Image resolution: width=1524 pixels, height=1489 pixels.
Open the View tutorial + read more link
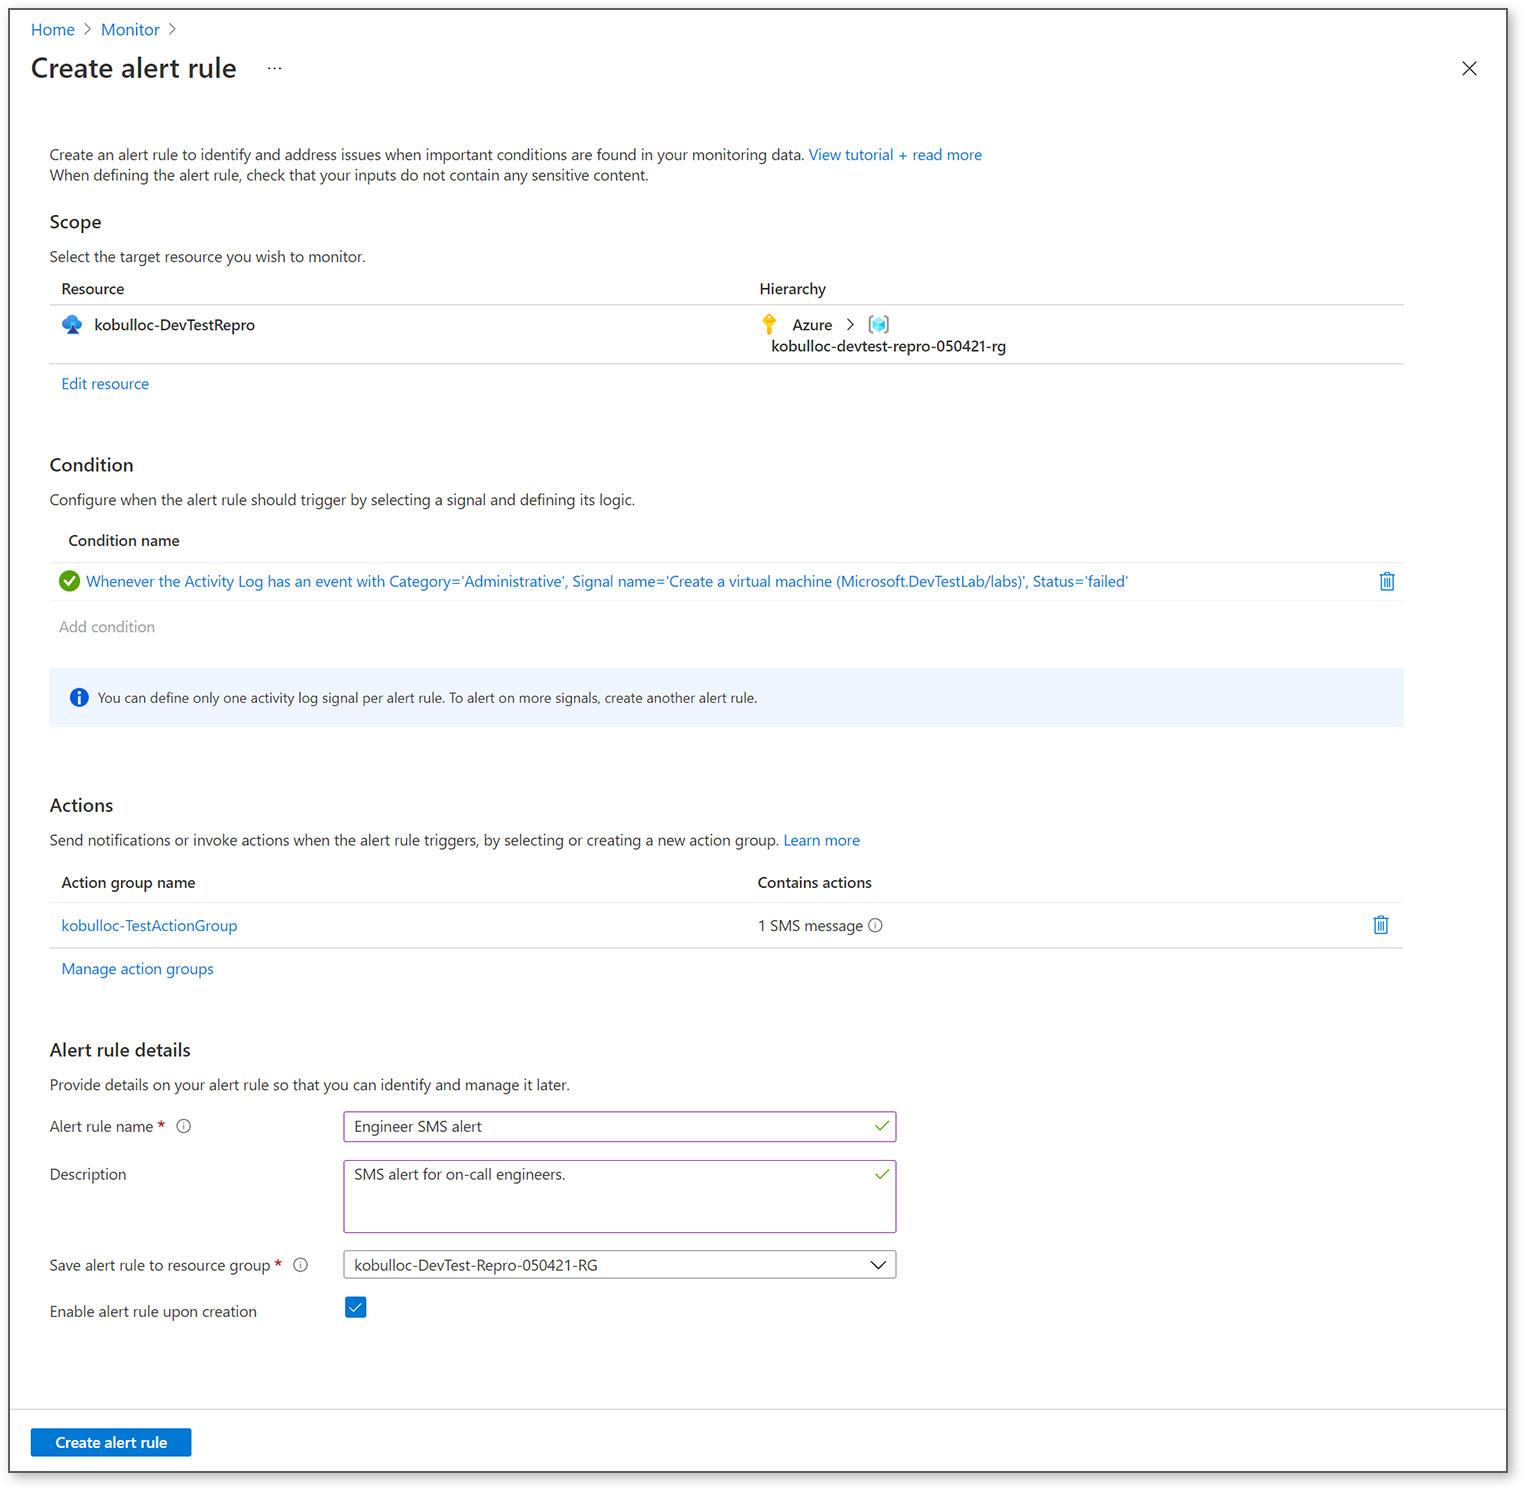pyautogui.click(x=895, y=155)
